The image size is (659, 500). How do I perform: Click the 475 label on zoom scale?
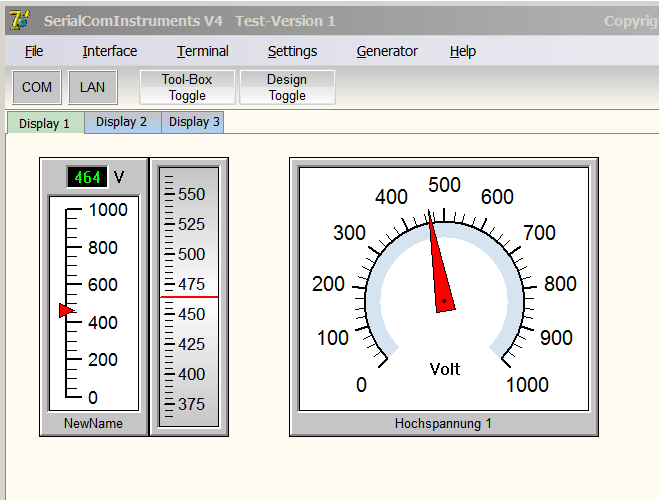pyautogui.click(x=191, y=284)
